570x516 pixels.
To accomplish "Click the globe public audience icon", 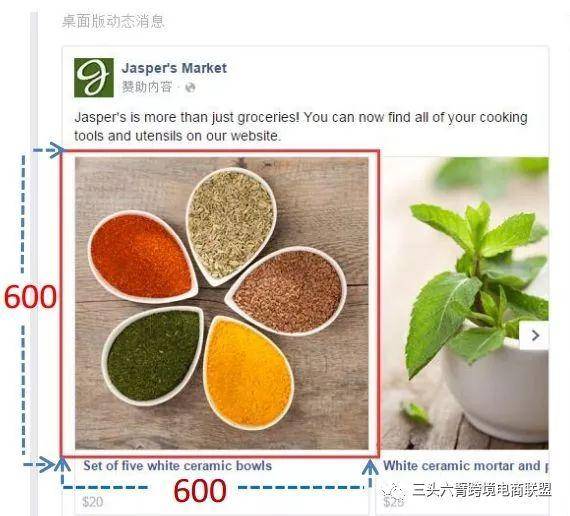I will pos(190,88).
